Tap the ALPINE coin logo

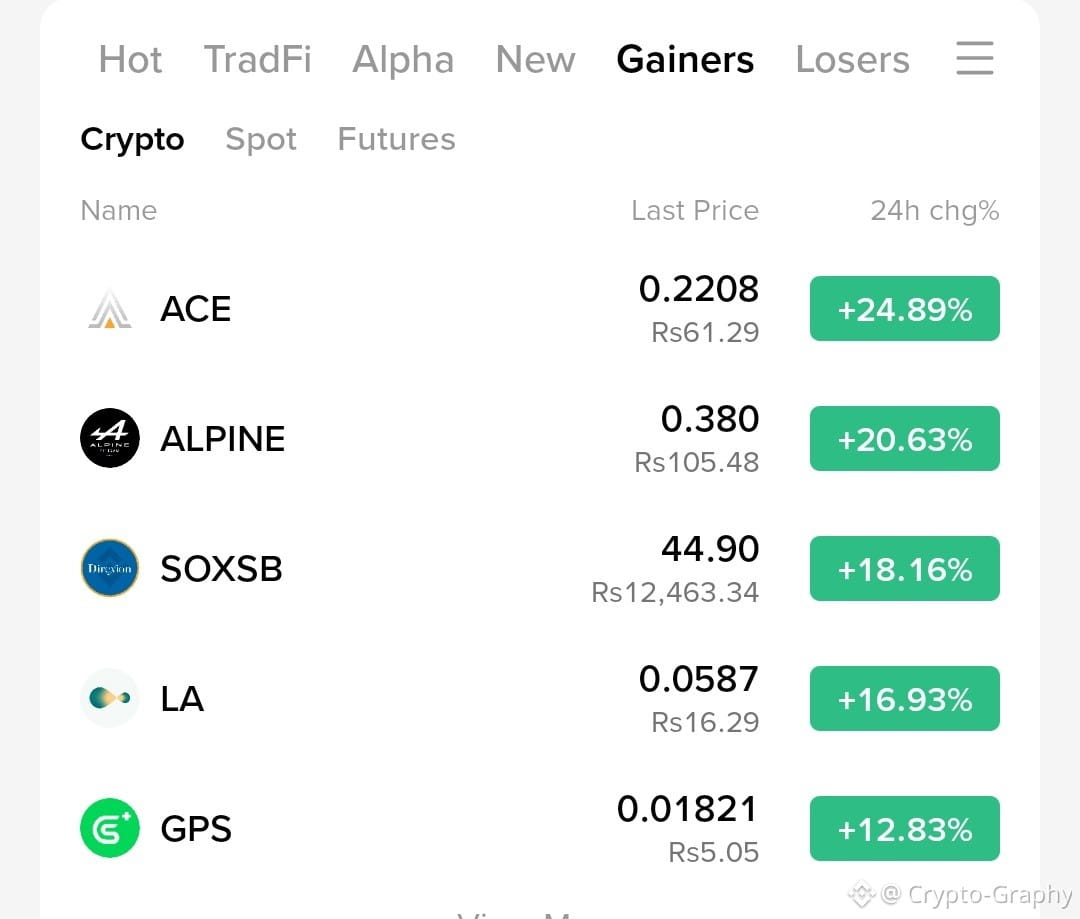[110, 438]
